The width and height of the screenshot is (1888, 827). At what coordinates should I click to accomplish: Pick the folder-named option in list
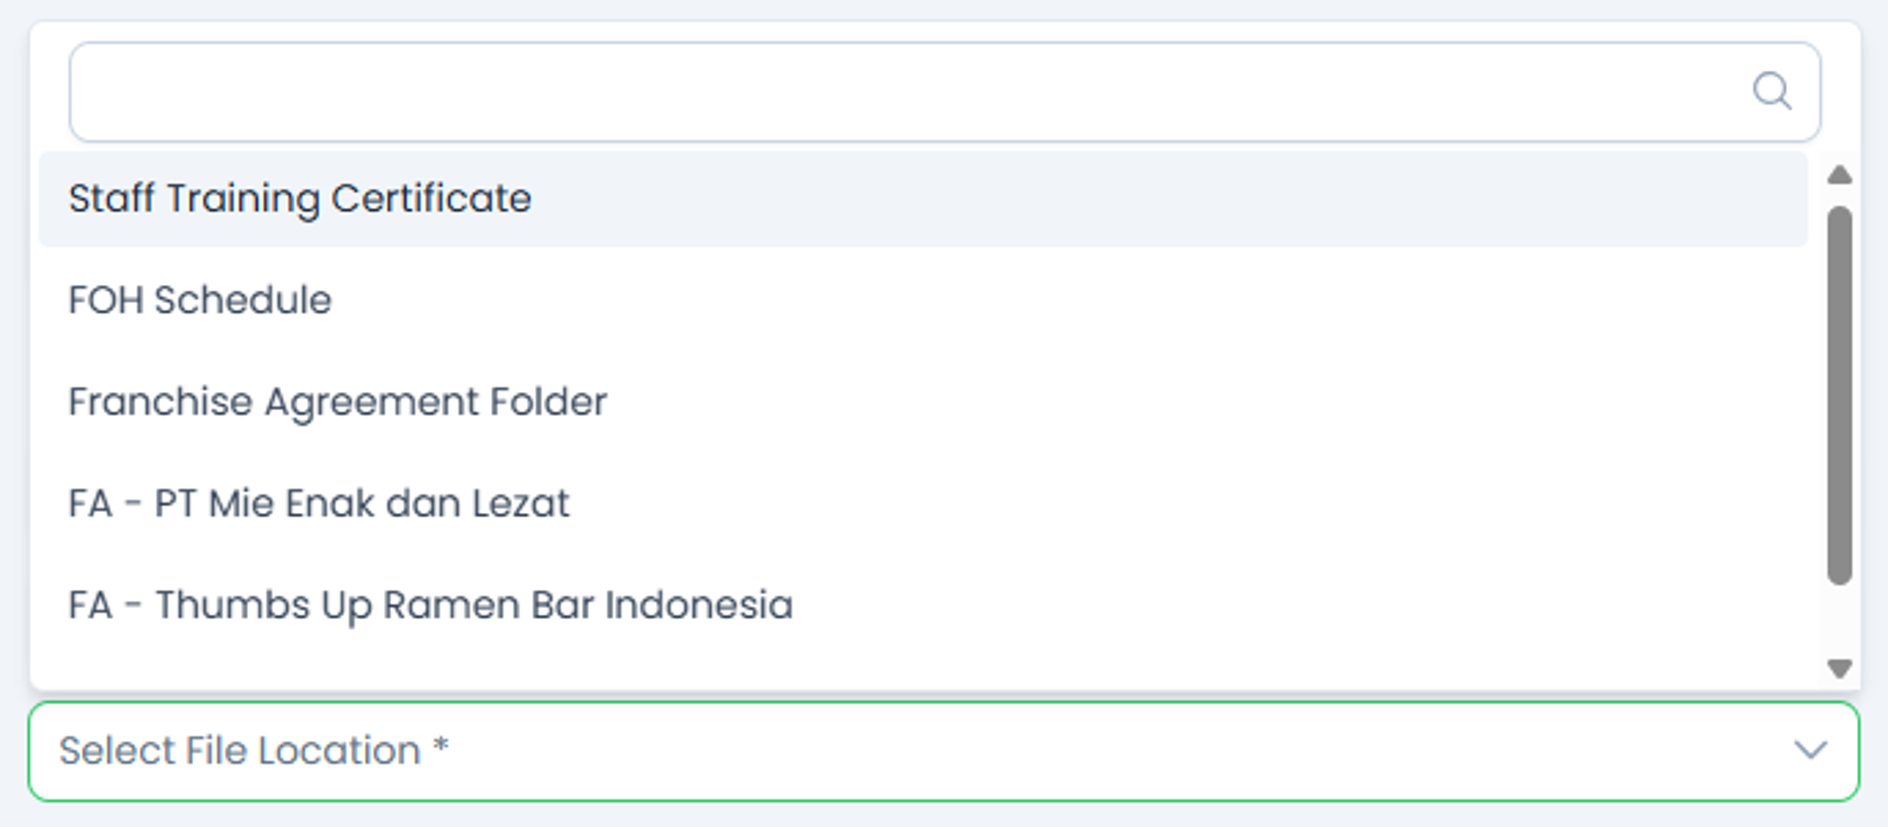(x=337, y=402)
